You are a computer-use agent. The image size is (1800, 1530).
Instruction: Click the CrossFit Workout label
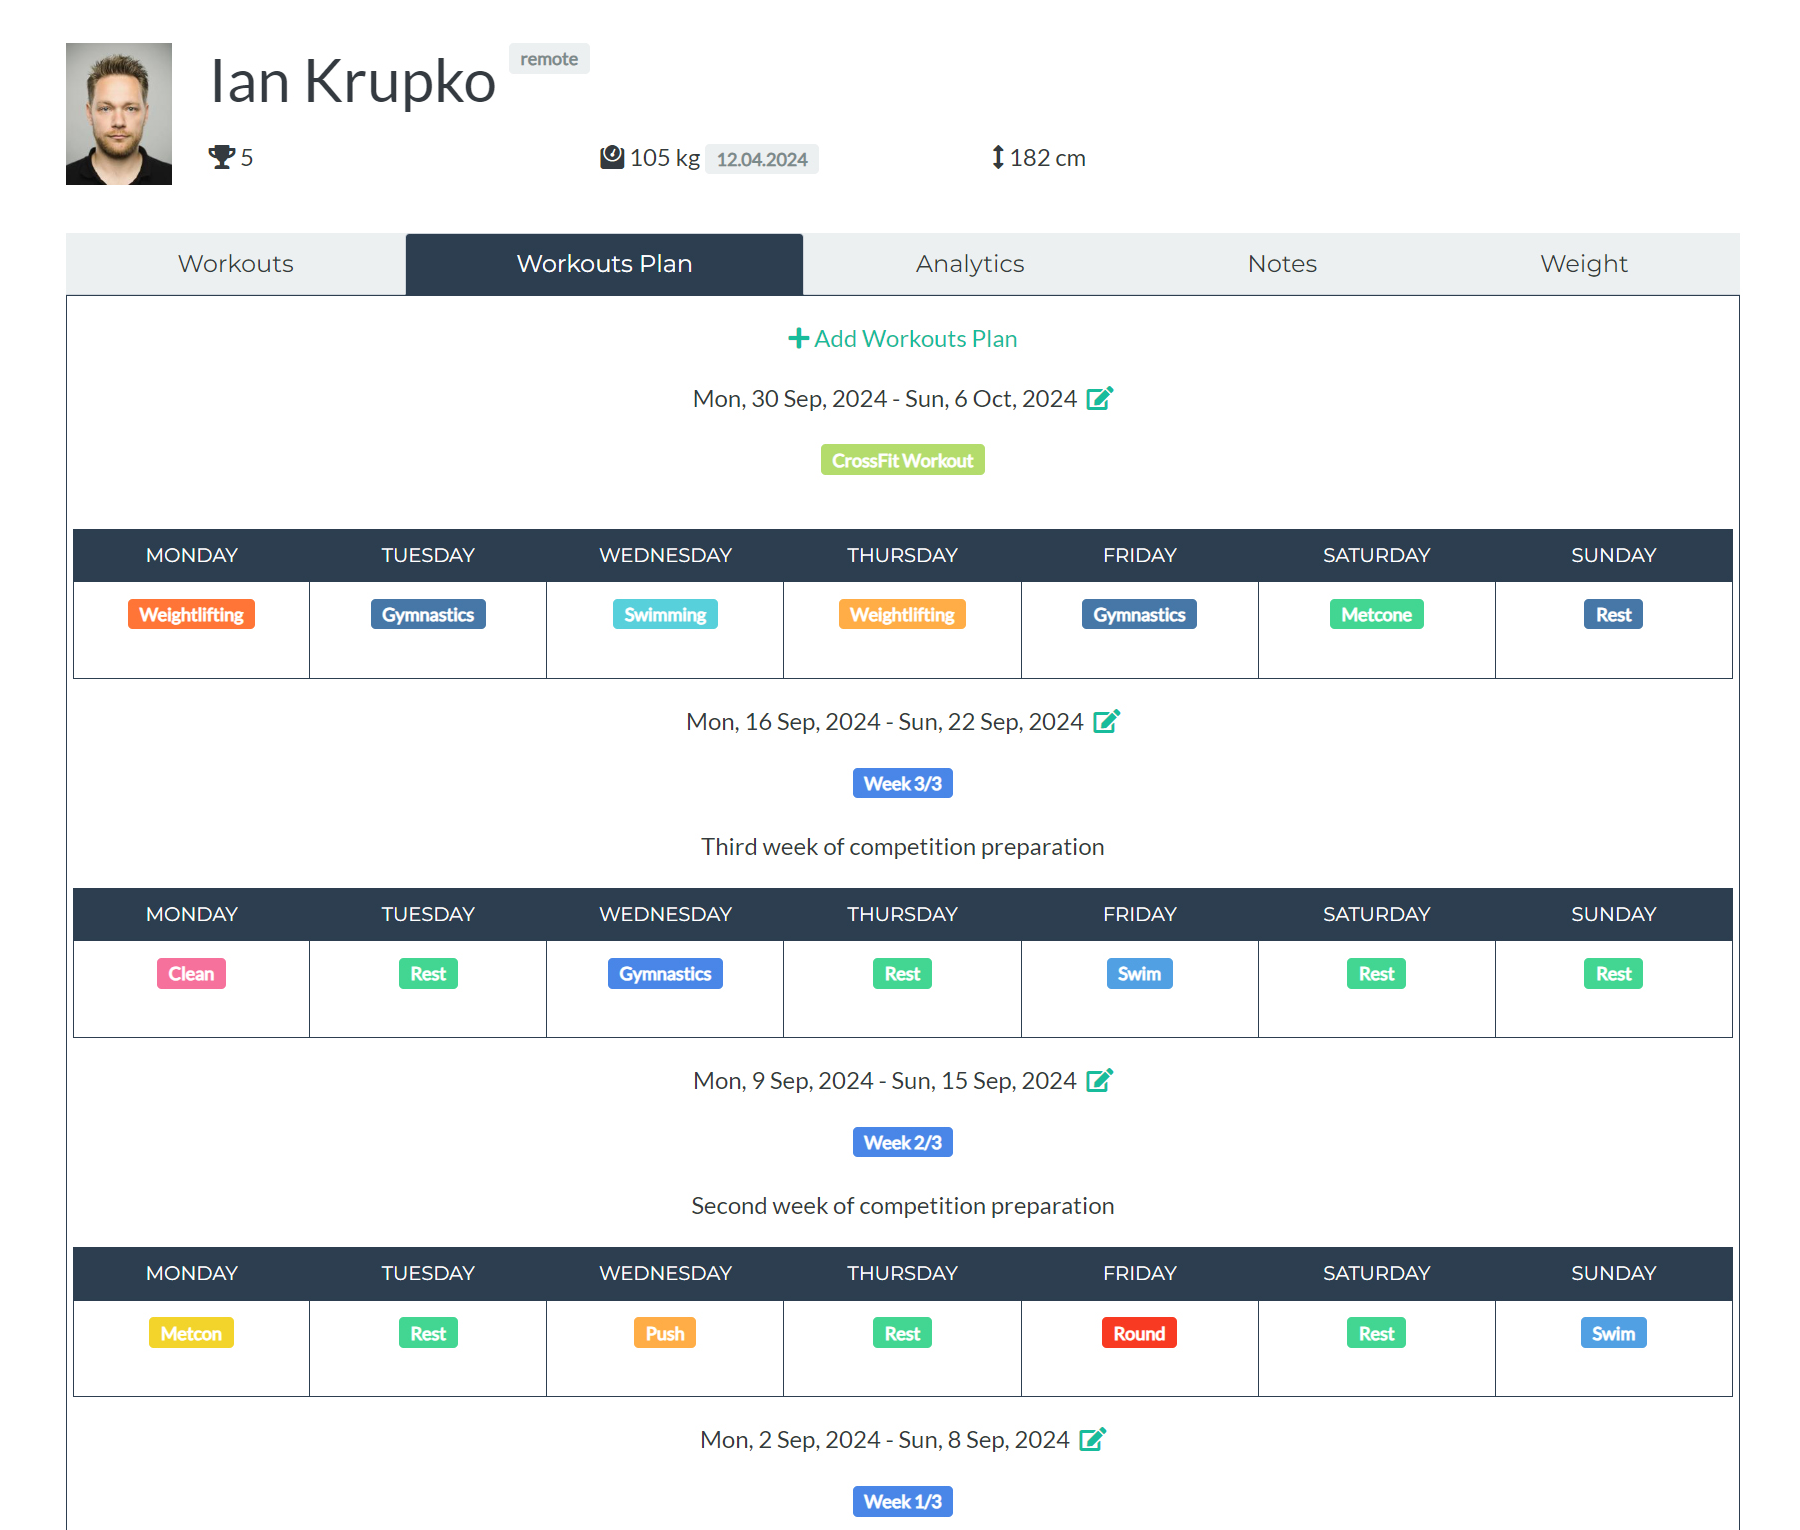coord(902,461)
